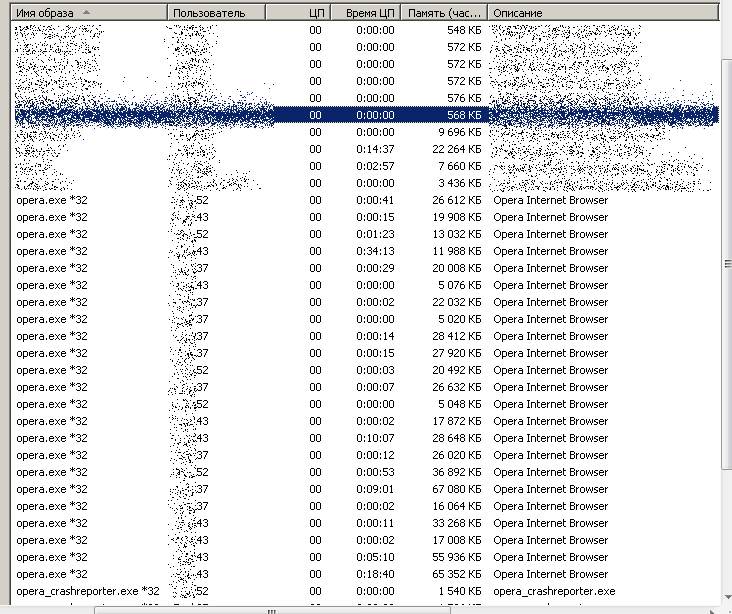Select opera.exe *32 with CPU time 0:18:40
Viewport: 732px width, 614px height.
pos(52,574)
